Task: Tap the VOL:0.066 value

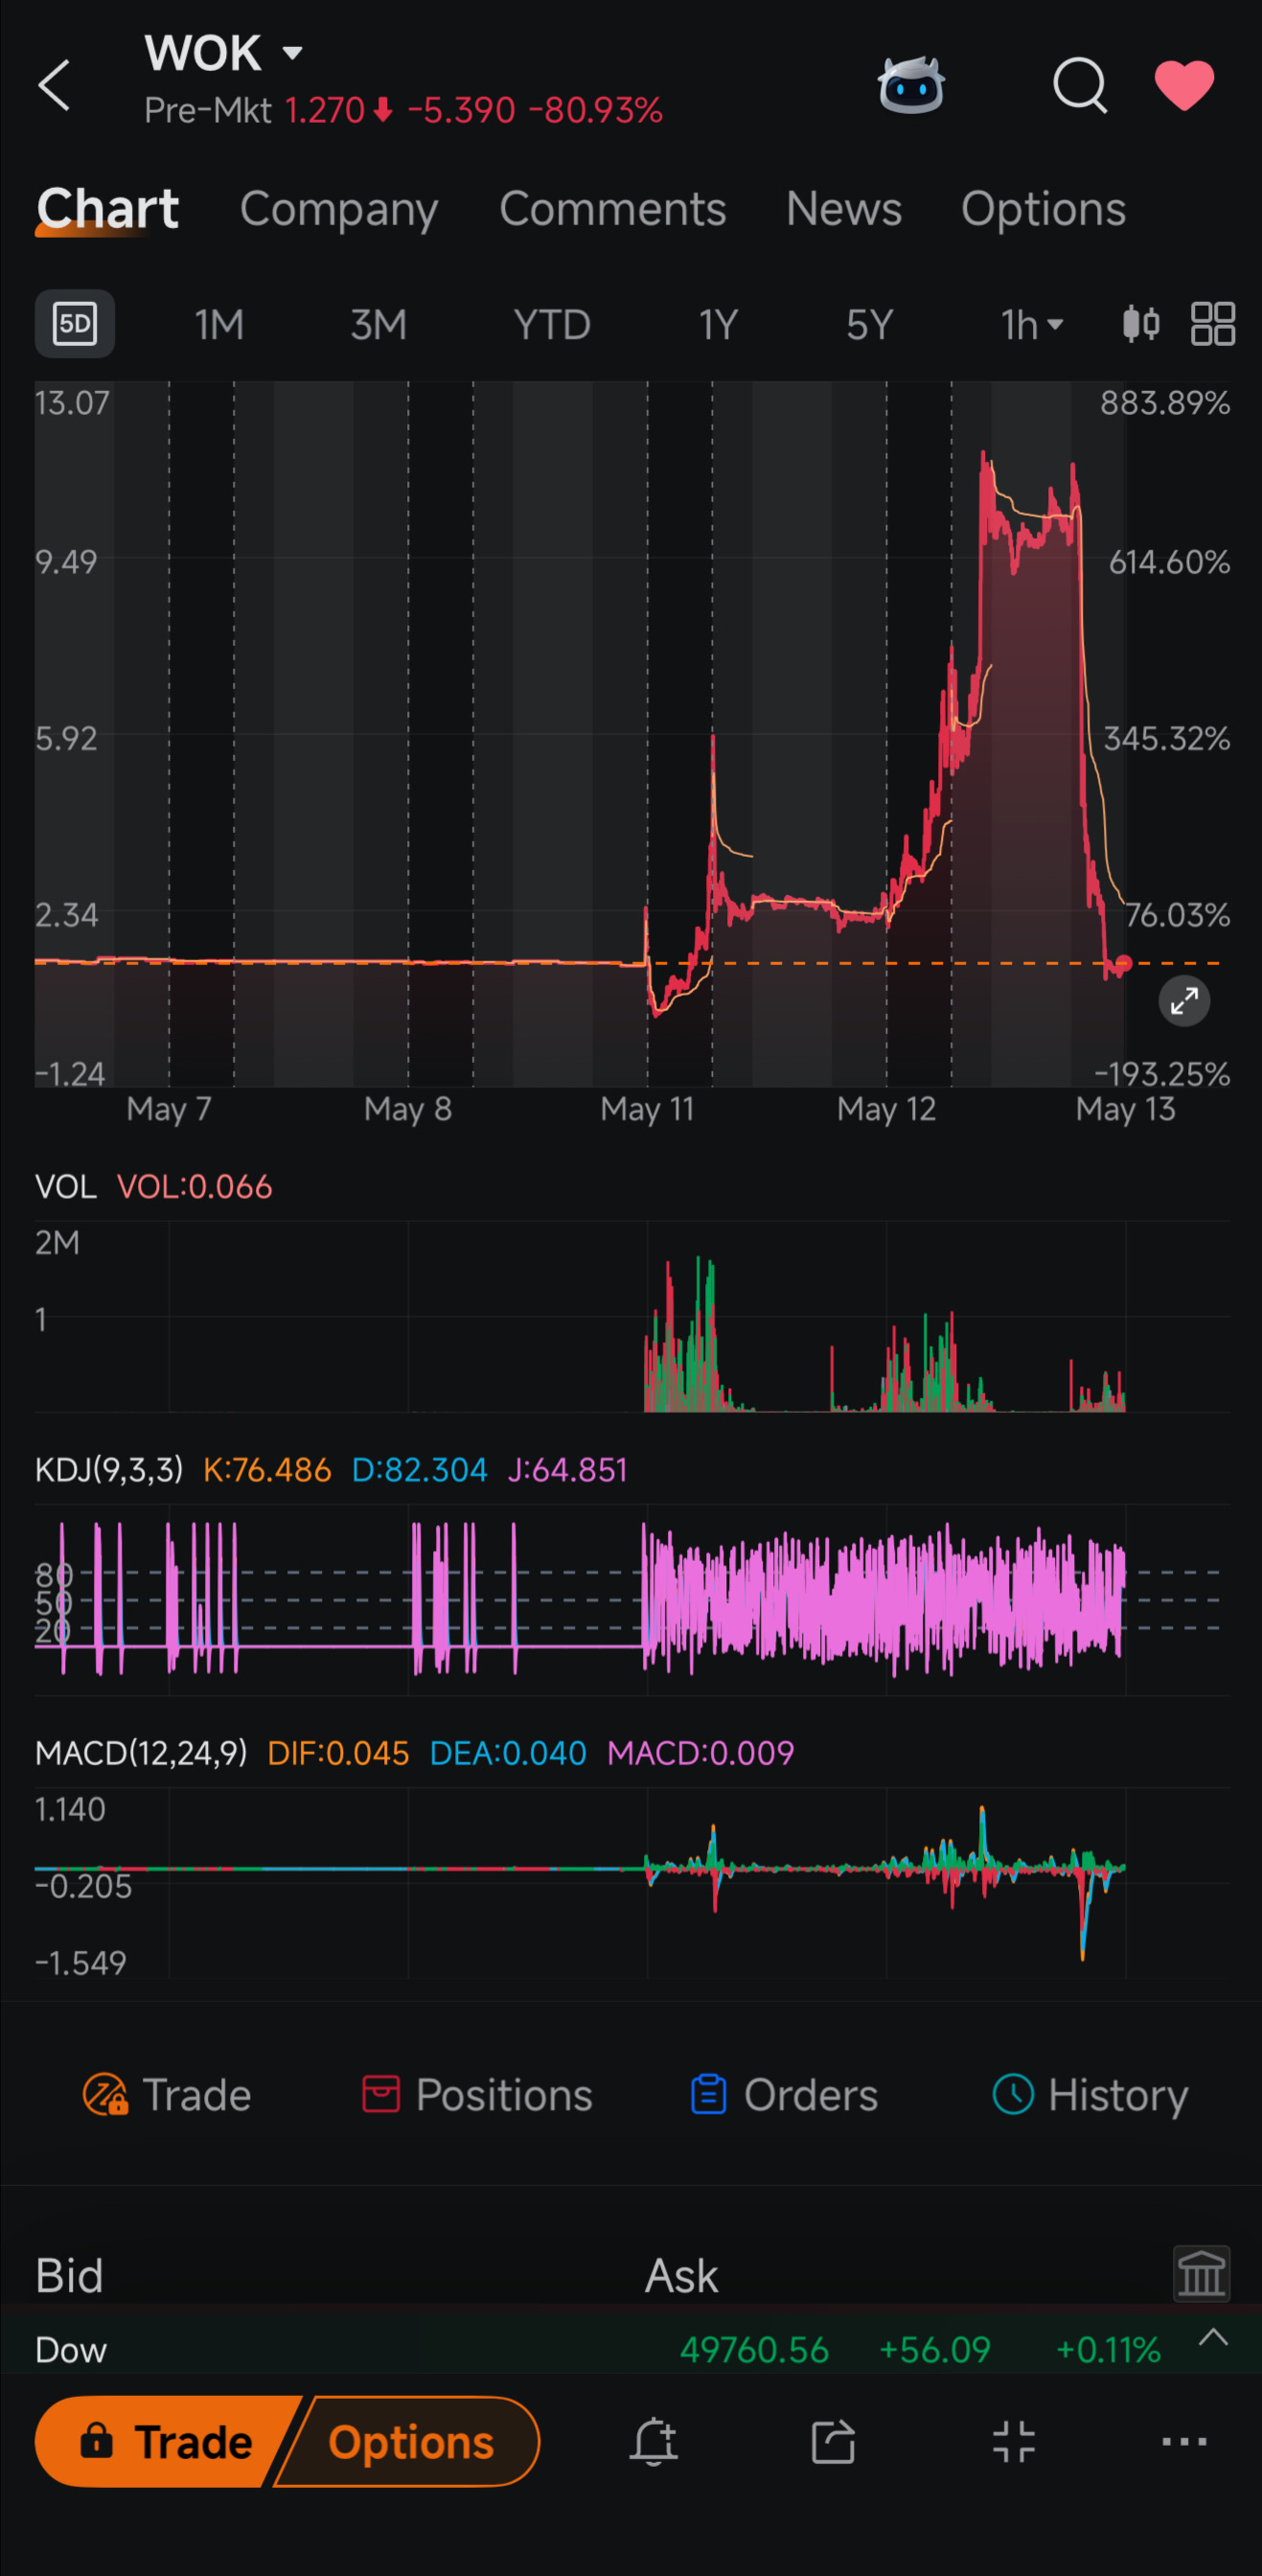Action: (x=194, y=1186)
